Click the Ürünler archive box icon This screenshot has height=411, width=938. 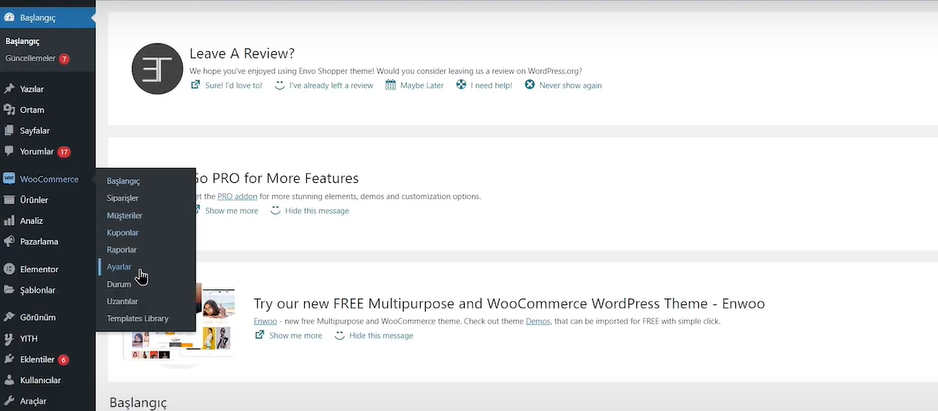[9, 200]
